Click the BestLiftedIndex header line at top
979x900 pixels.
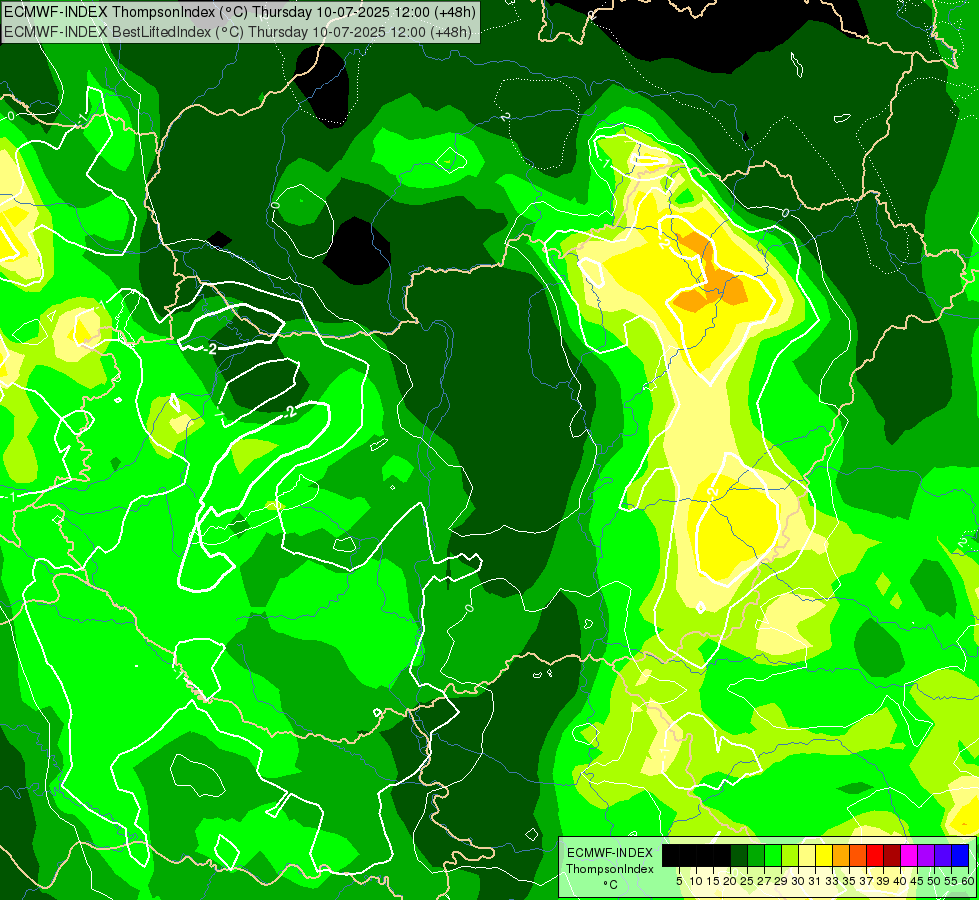238,32
